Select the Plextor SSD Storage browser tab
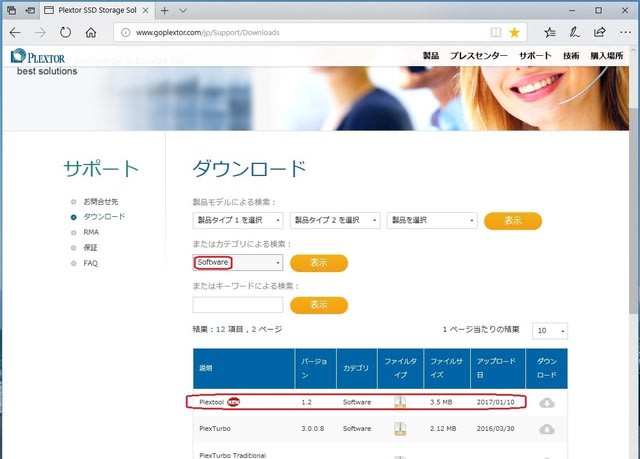 click(97, 11)
